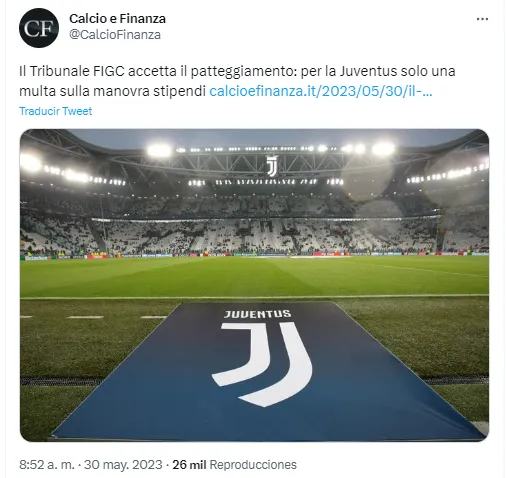This screenshot has height=478, width=506.
Task: Open the CF profile avatar
Action: (x=39, y=28)
